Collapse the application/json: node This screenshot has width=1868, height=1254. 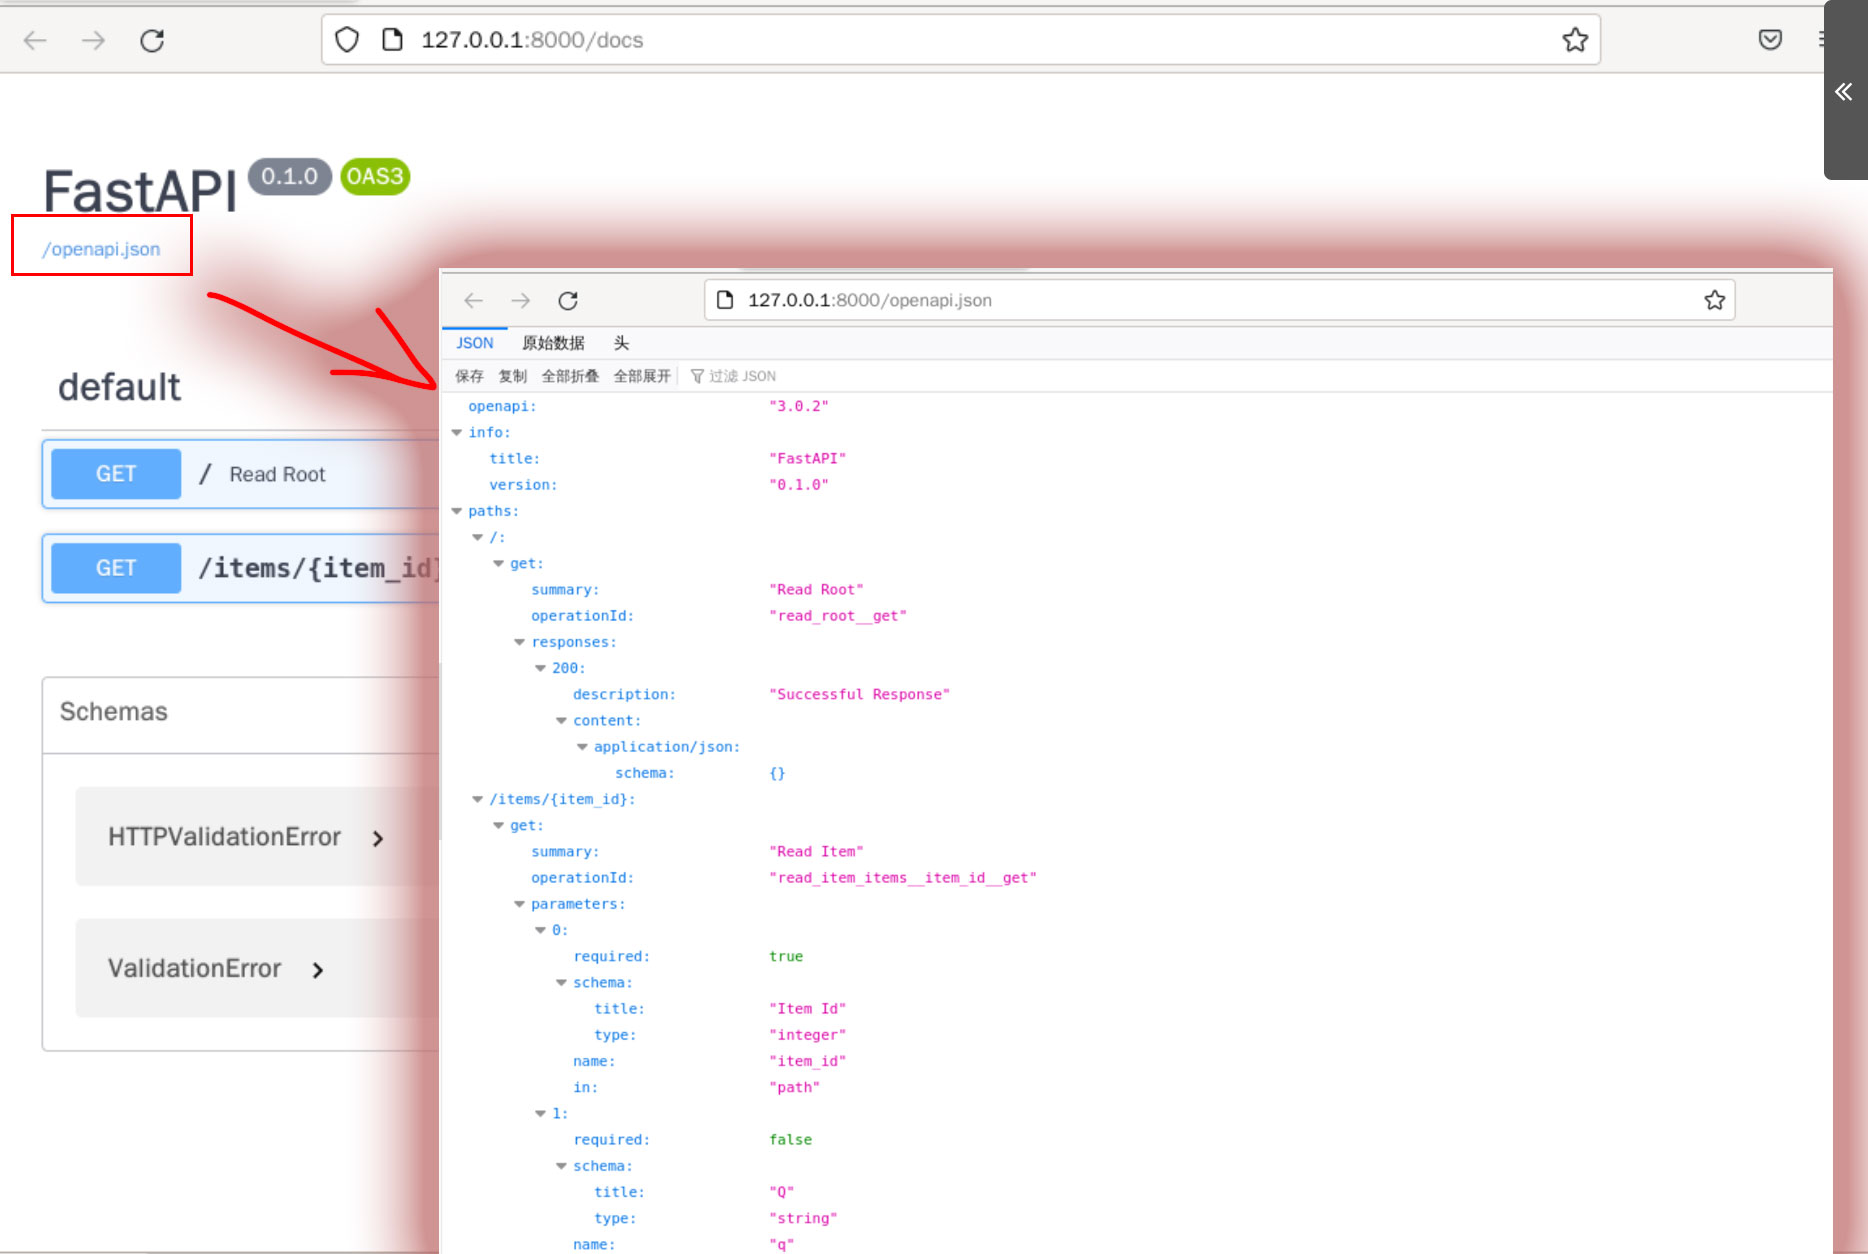[583, 747]
